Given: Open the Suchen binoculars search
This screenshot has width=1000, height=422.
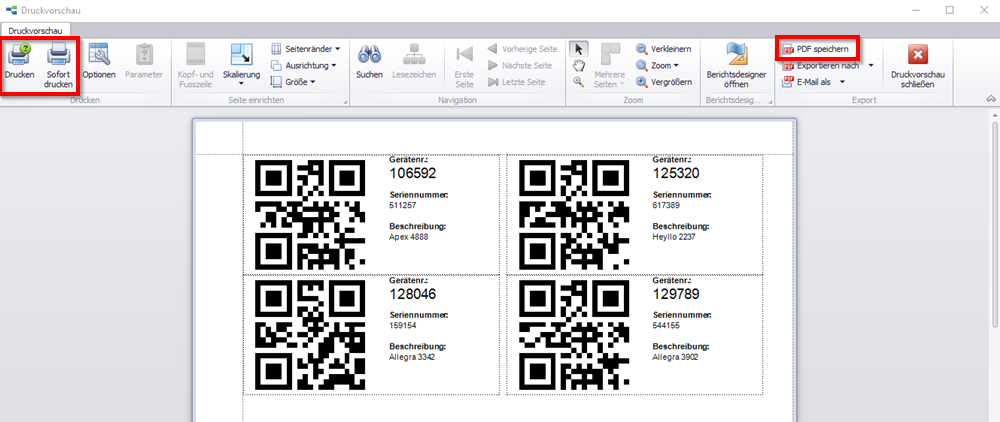Looking at the screenshot, I should [x=369, y=58].
